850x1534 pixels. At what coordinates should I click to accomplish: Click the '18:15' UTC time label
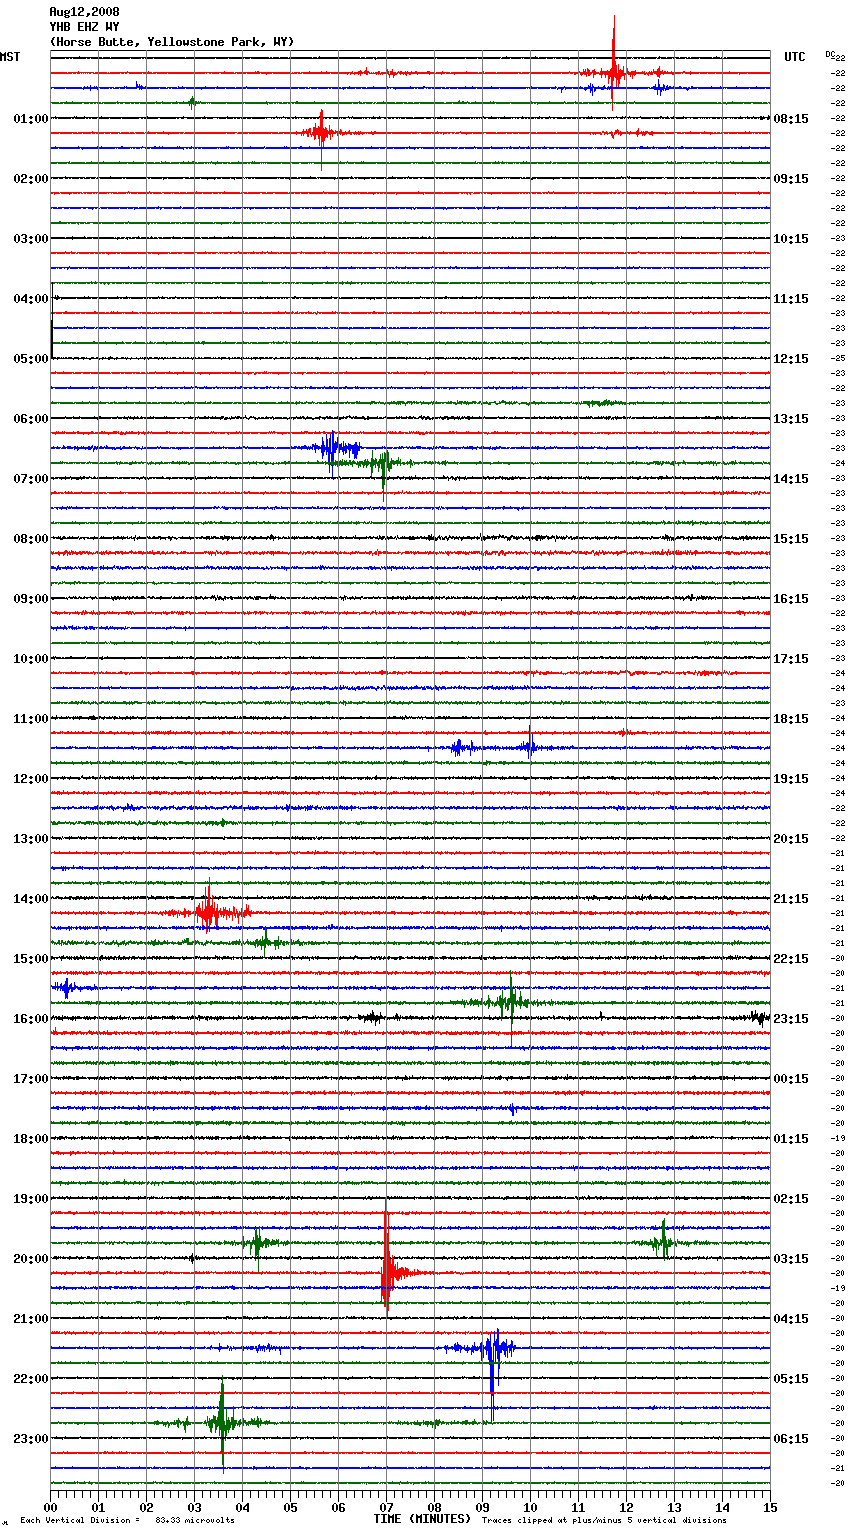(791, 719)
